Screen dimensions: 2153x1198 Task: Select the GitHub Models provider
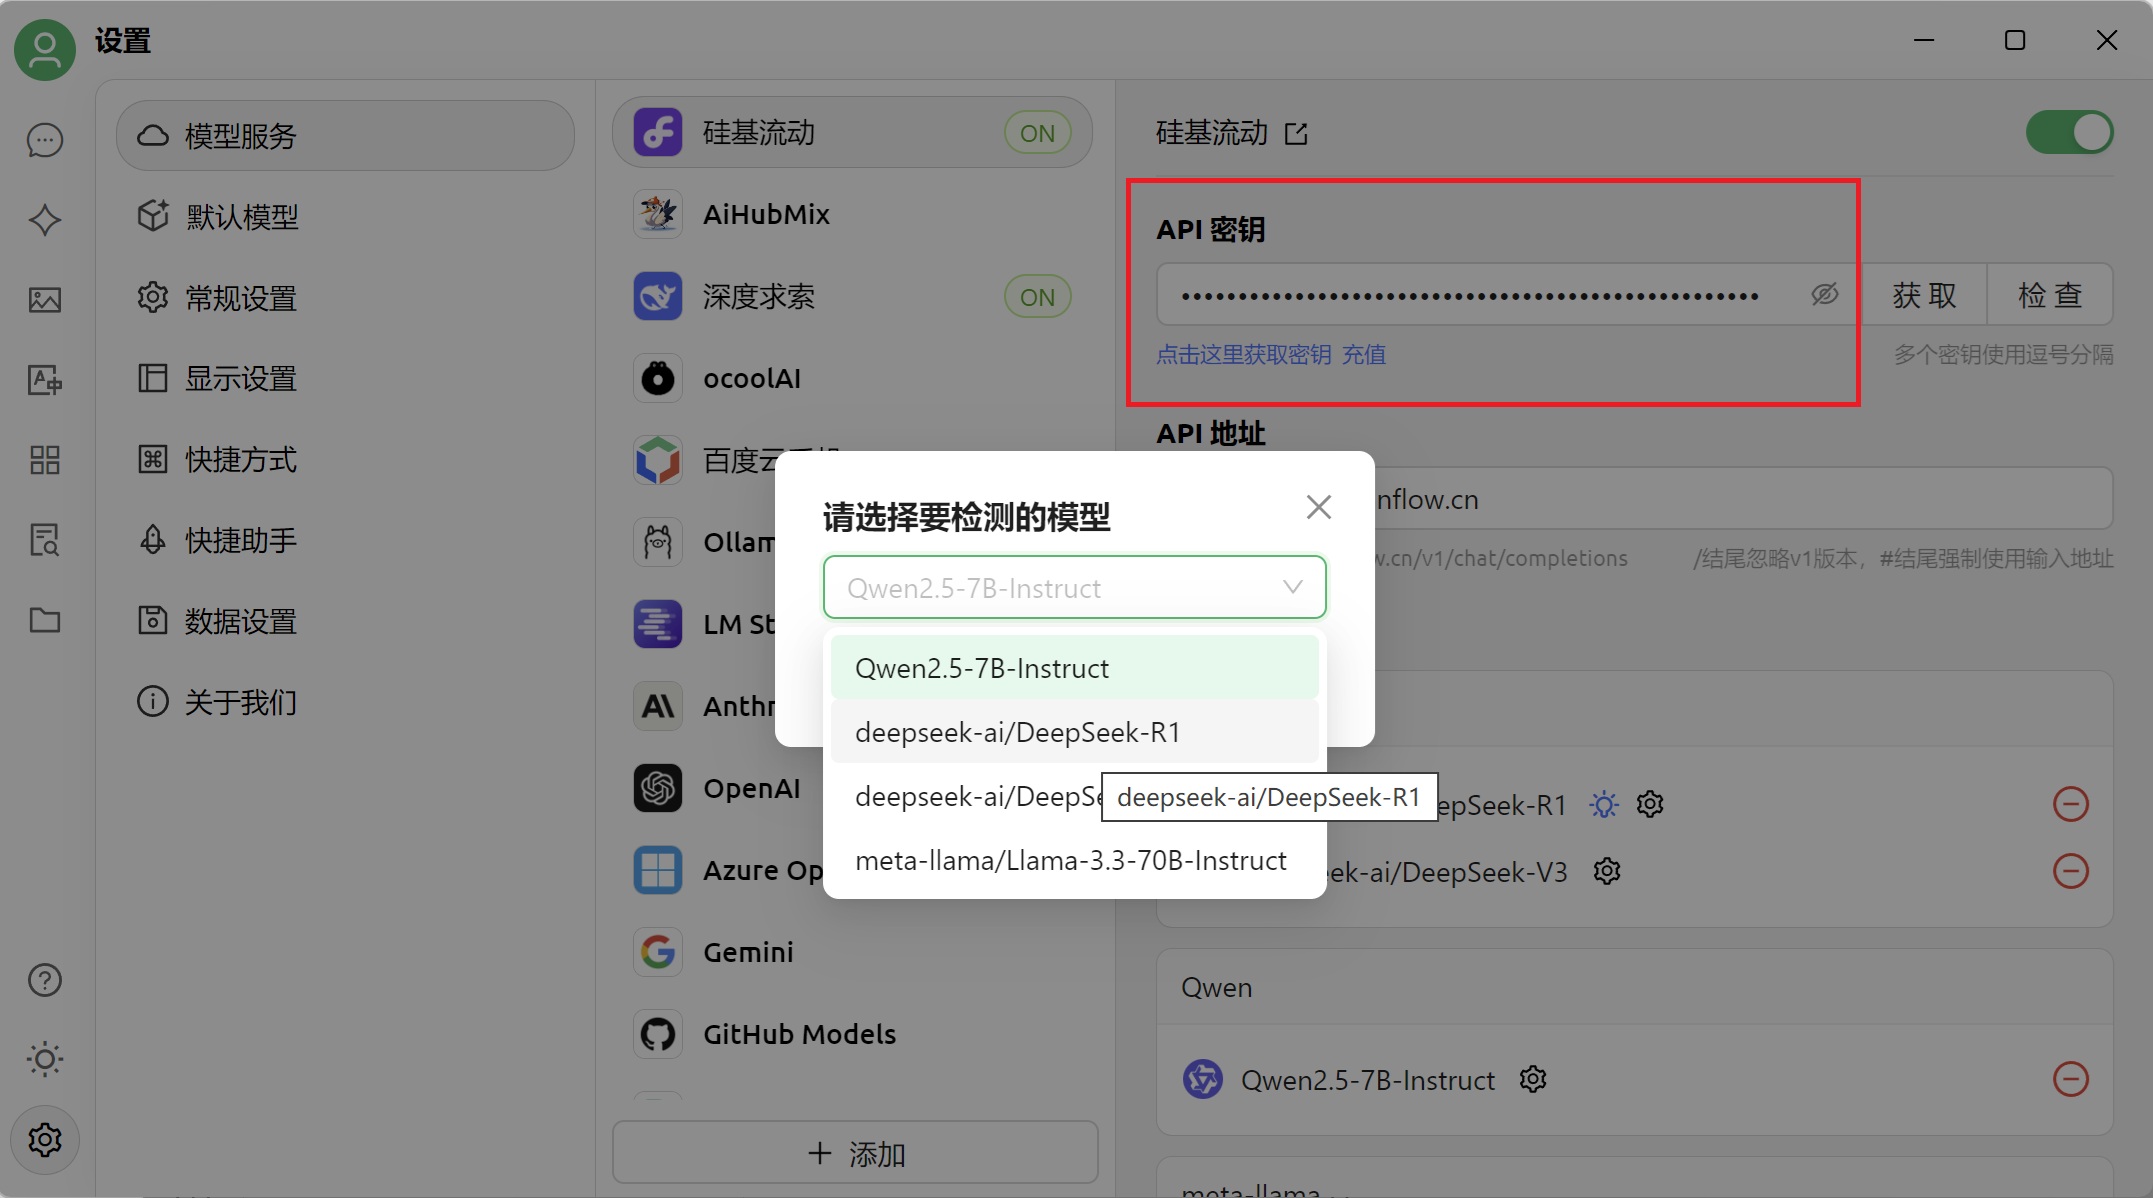click(x=852, y=1034)
